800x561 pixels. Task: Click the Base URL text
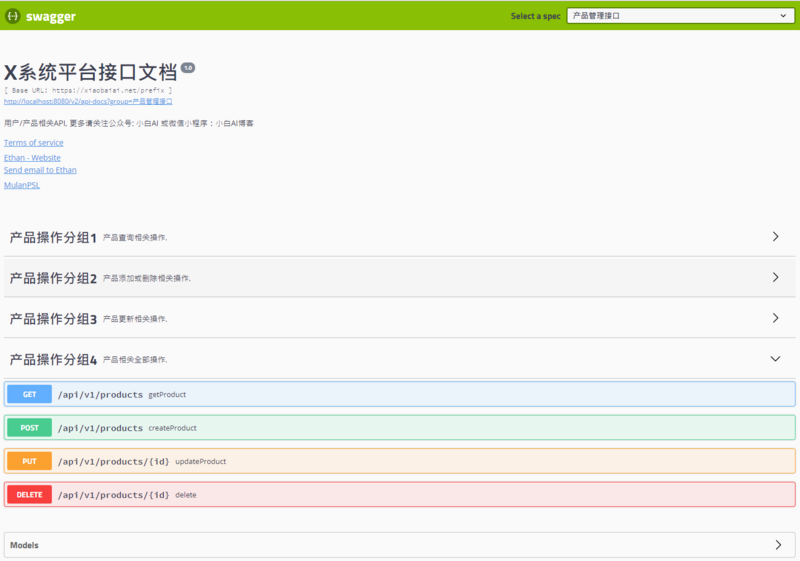point(88,90)
